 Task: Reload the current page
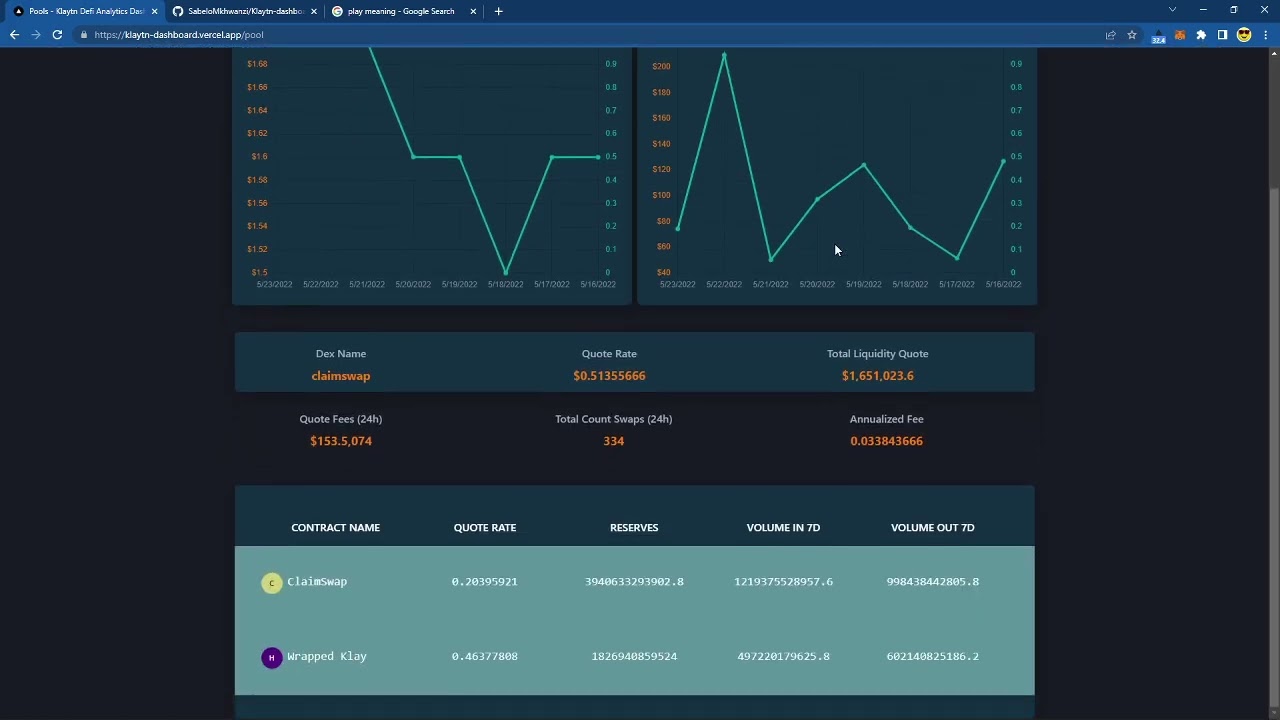pos(57,34)
